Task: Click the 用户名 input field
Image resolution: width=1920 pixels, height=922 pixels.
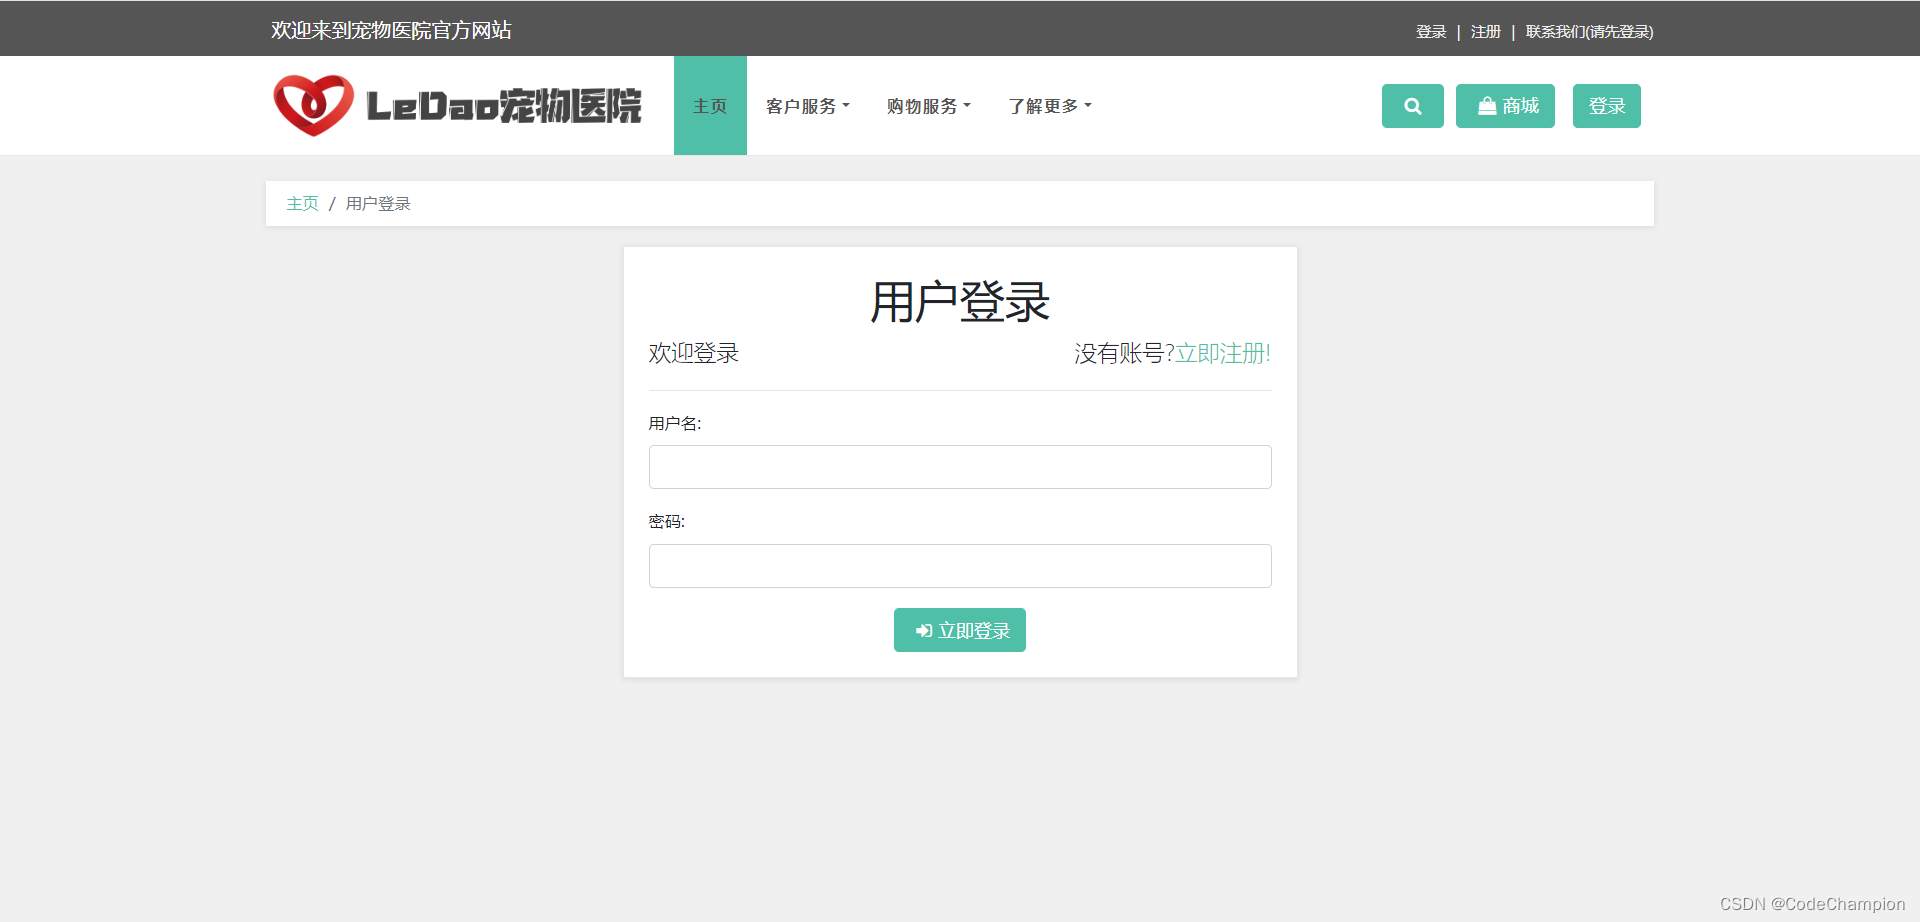Action: (x=959, y=466)
